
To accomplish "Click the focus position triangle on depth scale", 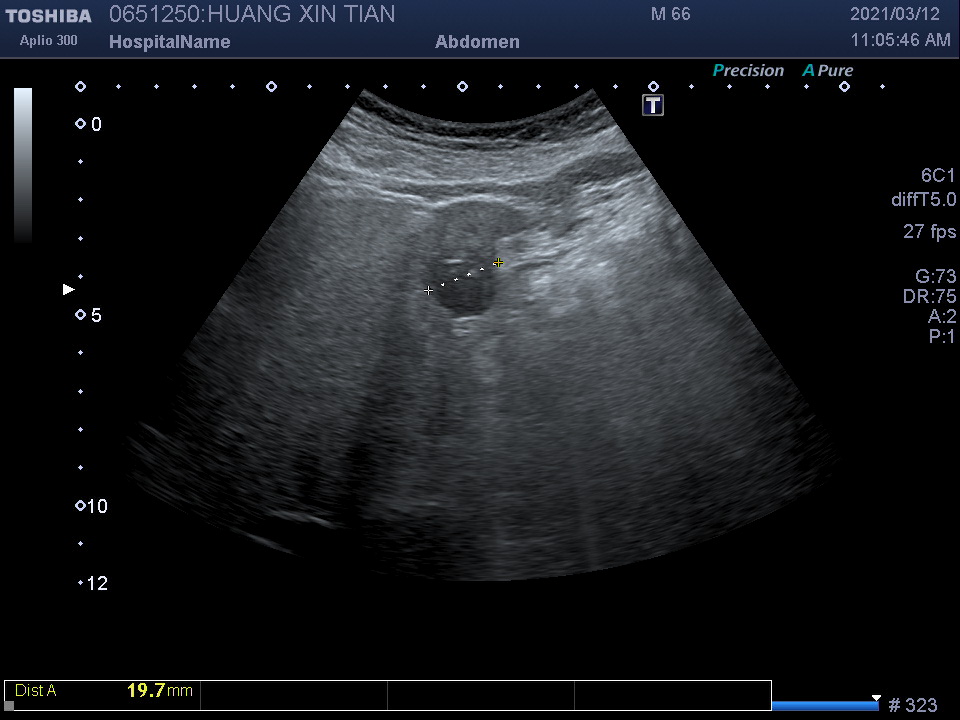I will coord(69,289).
